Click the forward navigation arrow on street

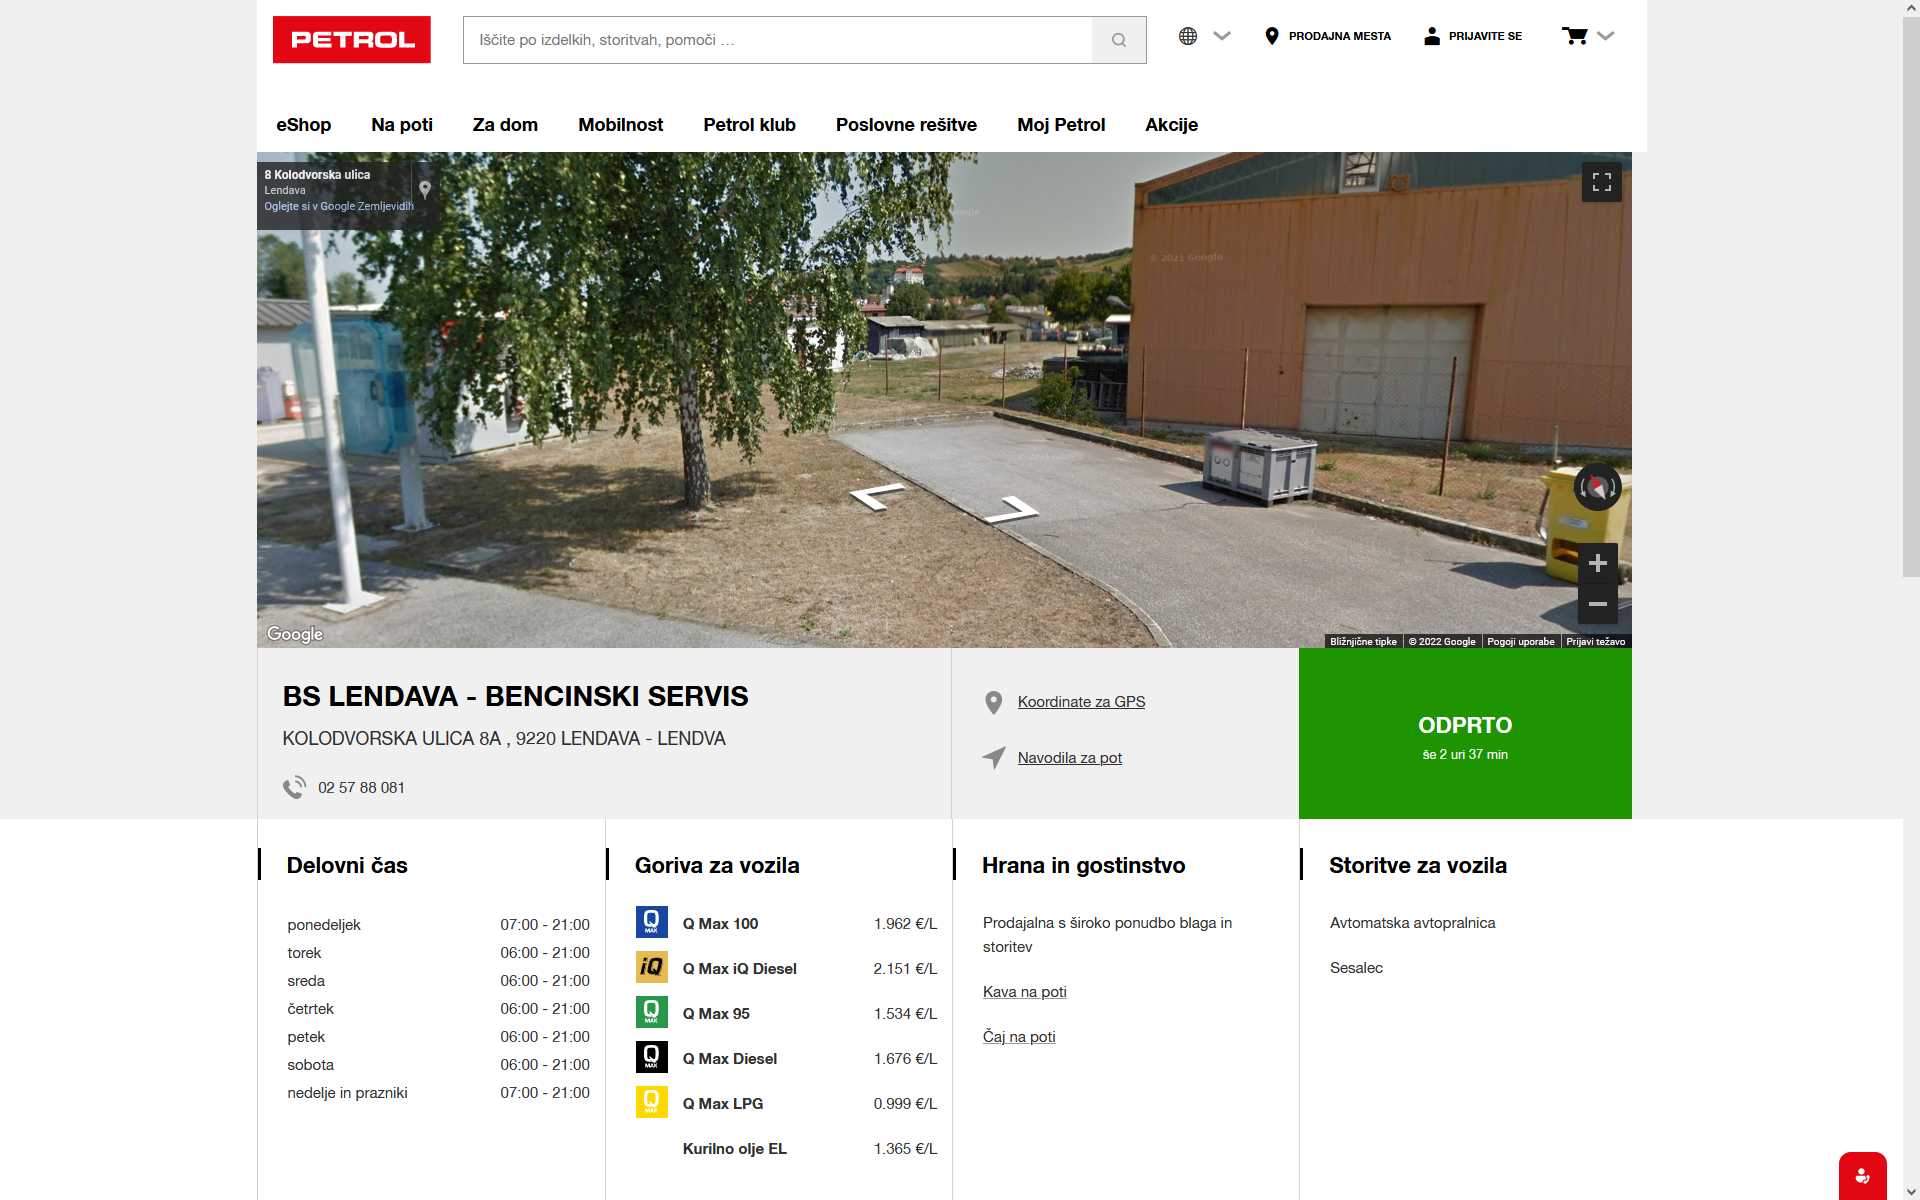[x=1012, y=511]
